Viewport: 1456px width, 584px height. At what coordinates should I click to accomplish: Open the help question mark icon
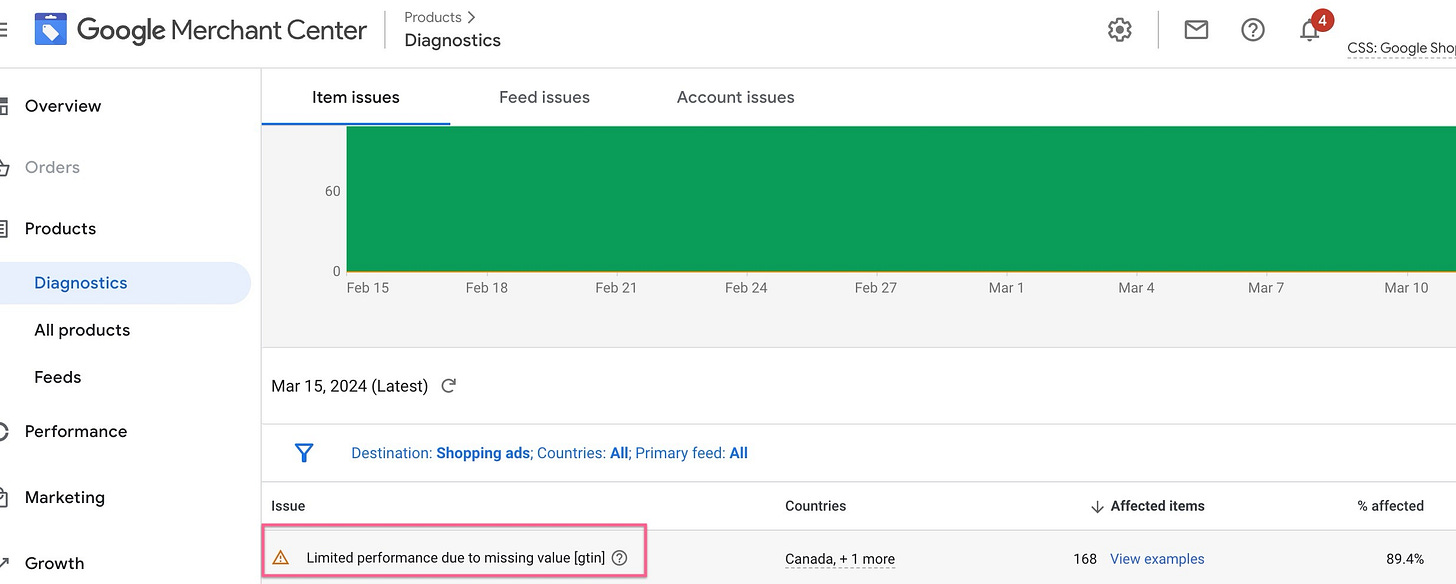(x=1253, y=30)
